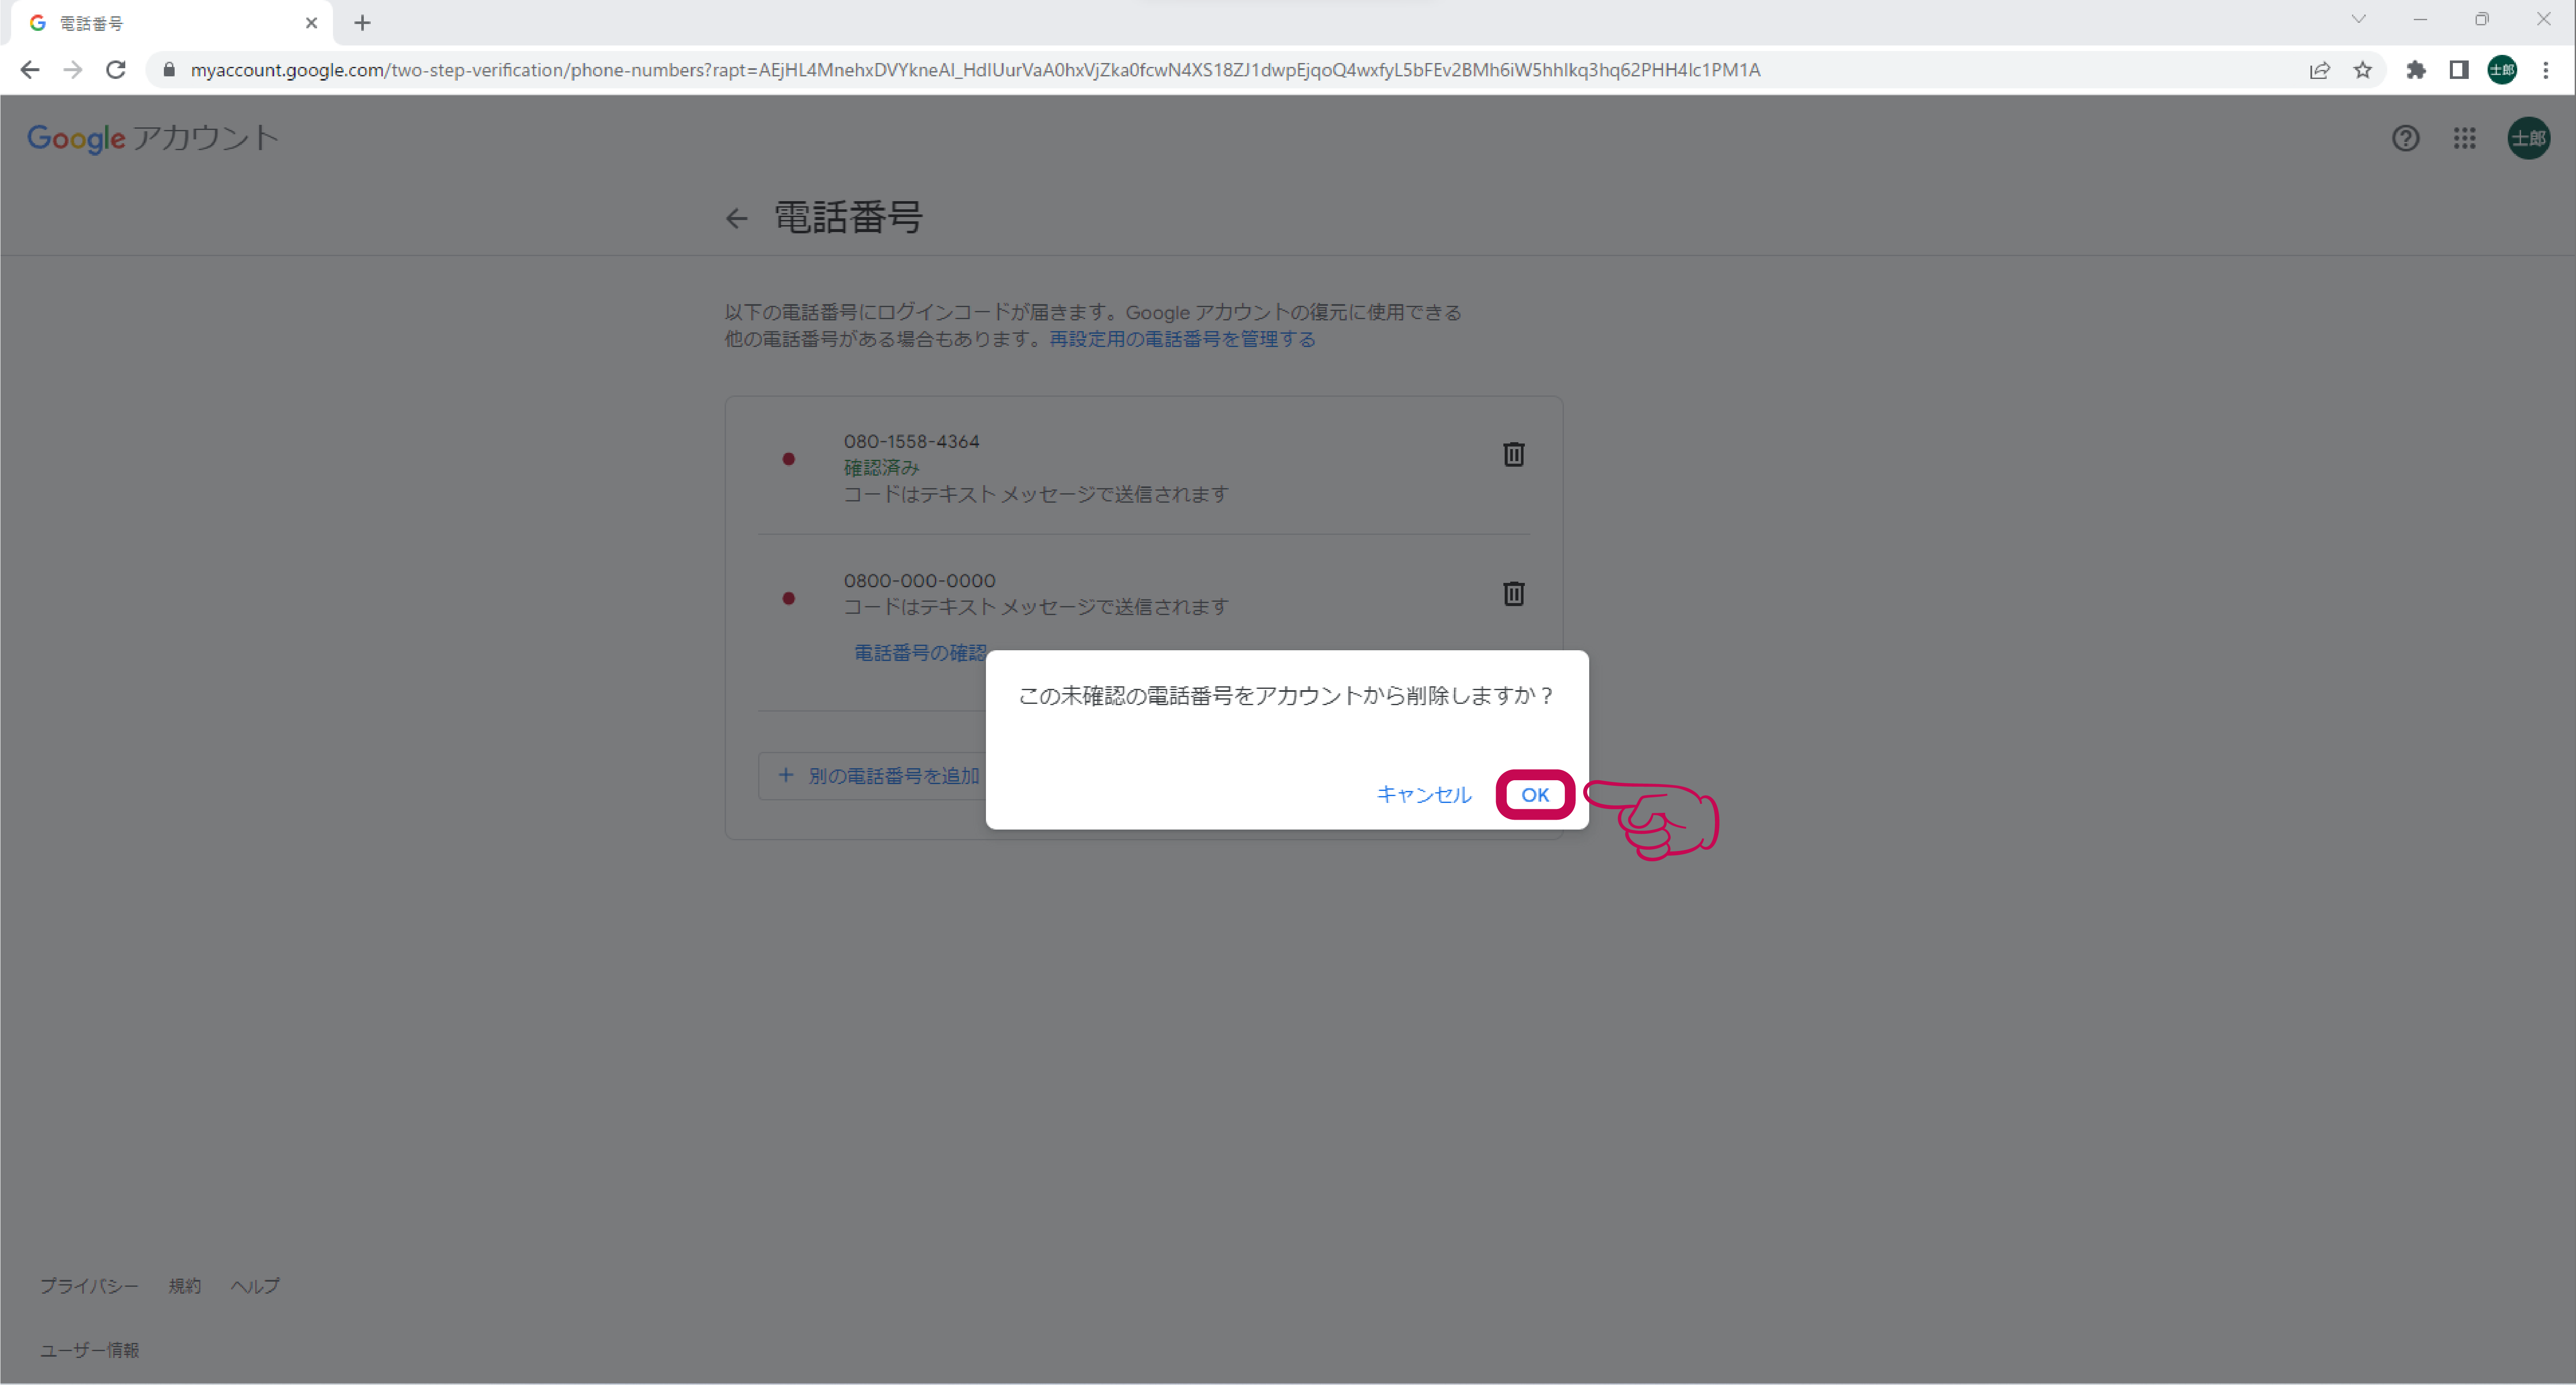
Task: Open the Google apps grid icon
Action: click(x=2464, y=138)
